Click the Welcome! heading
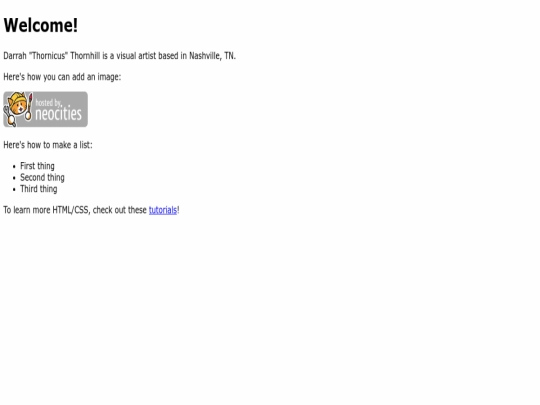Screen dimensions: 540x405 (x=41, y=25)
